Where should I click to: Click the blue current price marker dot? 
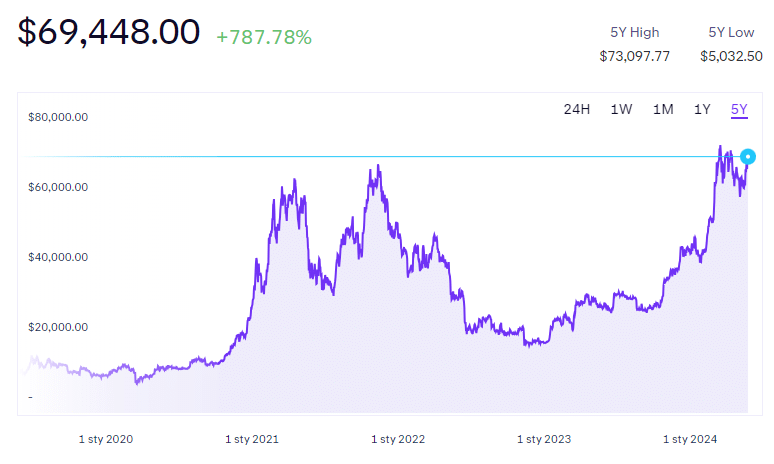(x=748, y=156)
